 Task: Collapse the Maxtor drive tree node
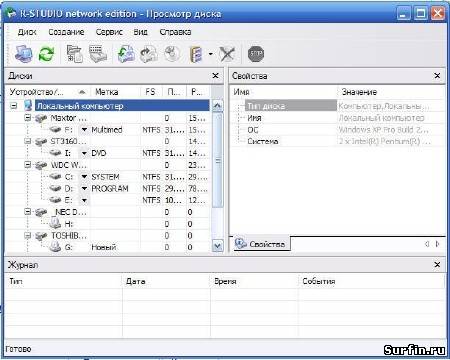point(28,118)
